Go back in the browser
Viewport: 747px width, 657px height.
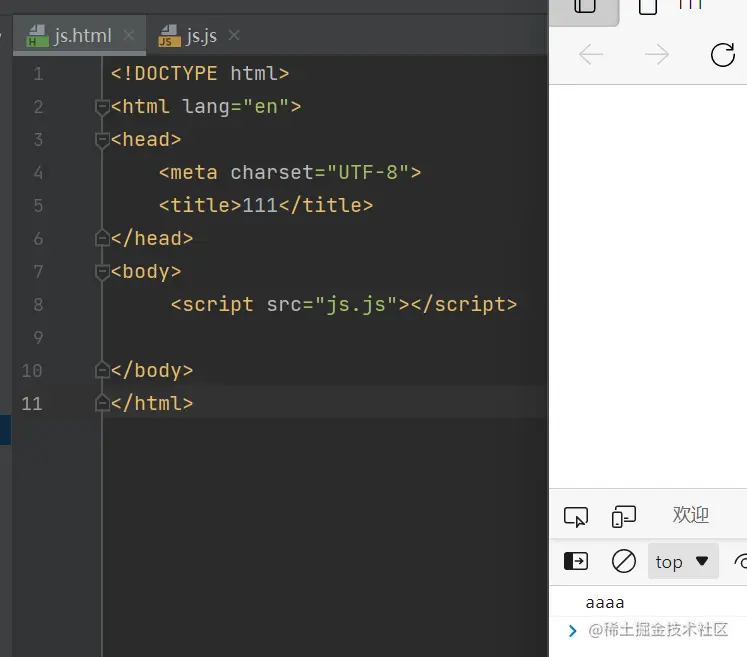point(591,54)
